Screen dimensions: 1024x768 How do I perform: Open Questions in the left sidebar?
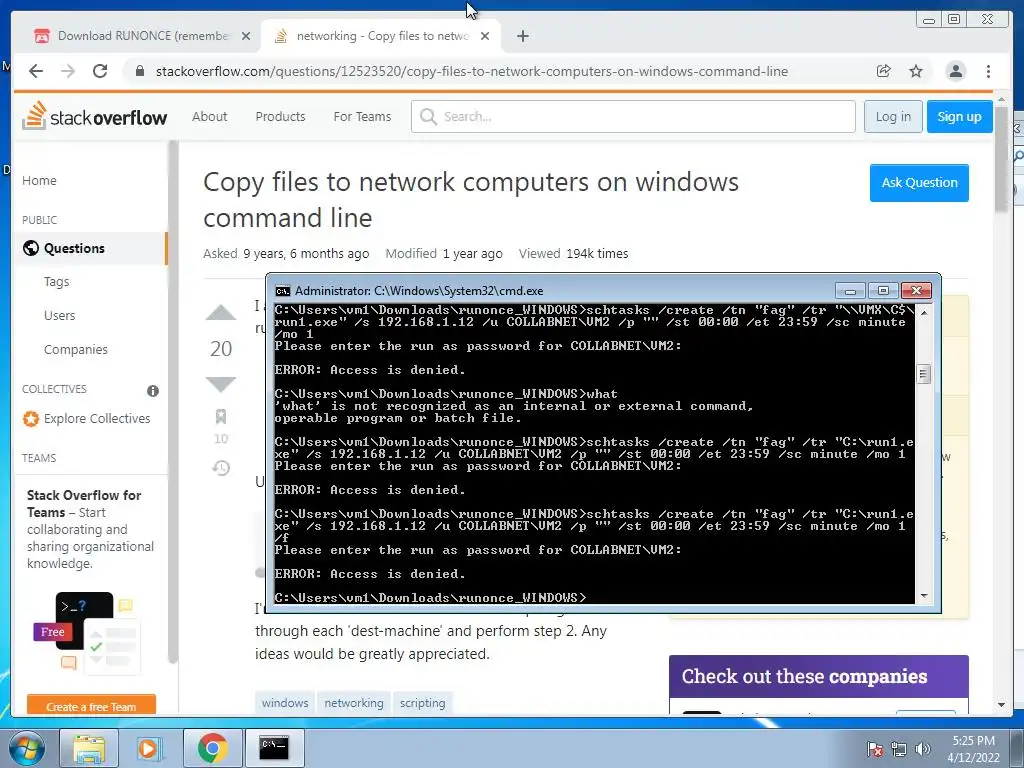pos(91,248)
